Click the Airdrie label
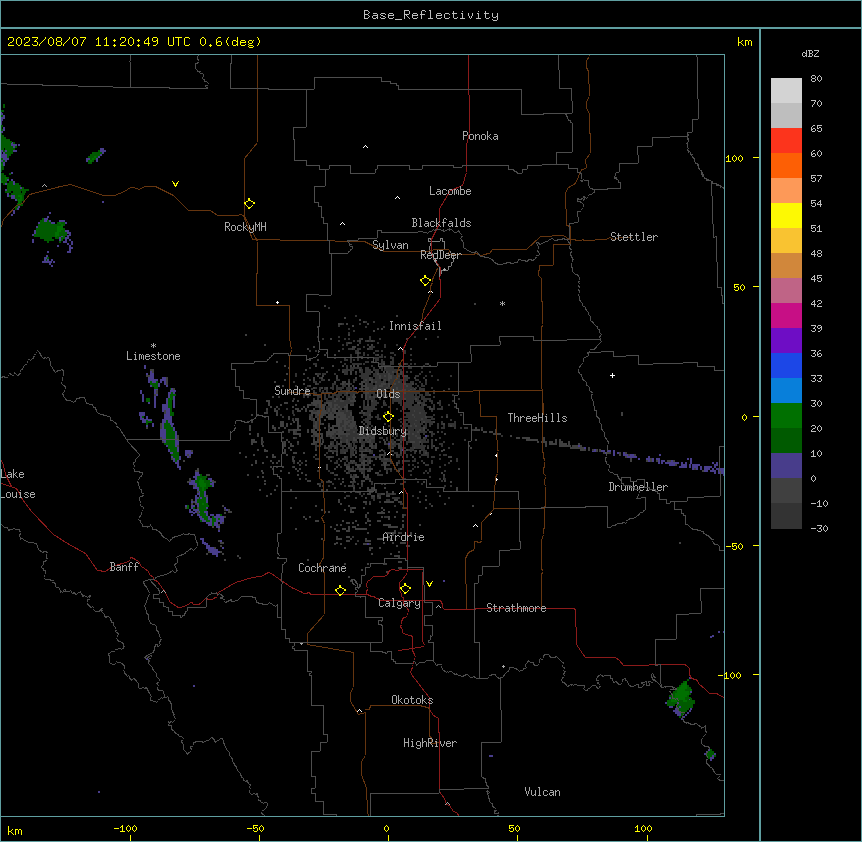862x842 pixels. point(404,537)
